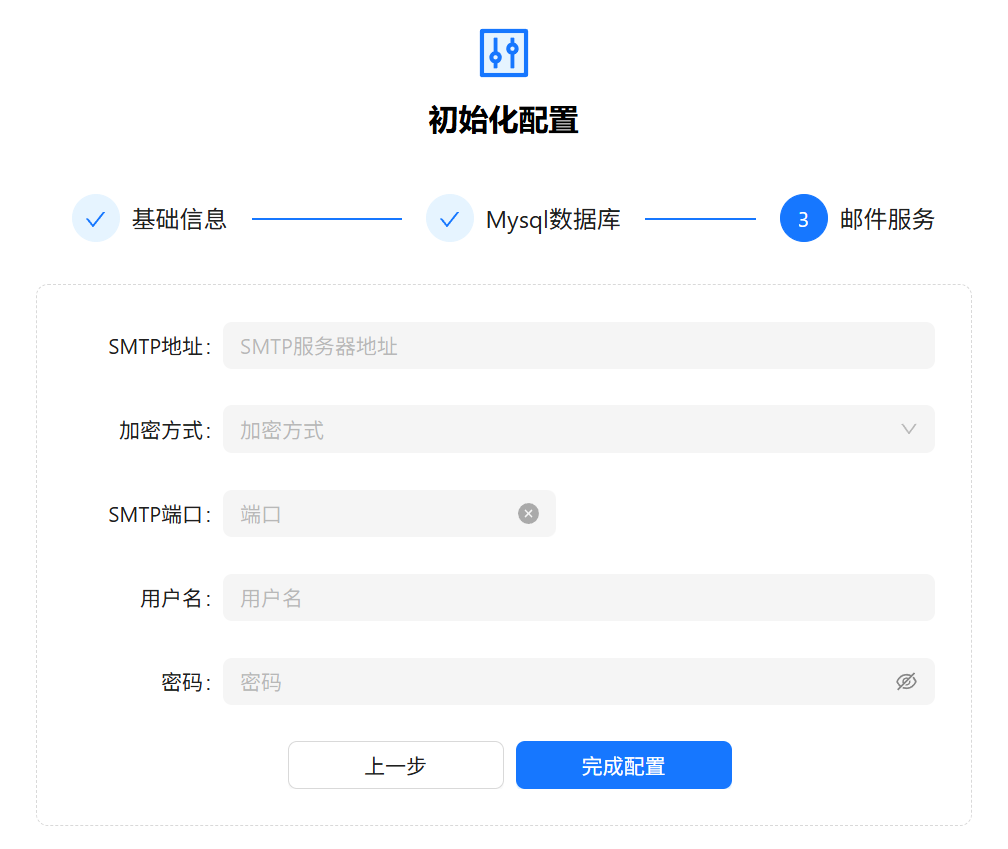This screenshot has height=849, width=1008.
Task: Click the step 3 number circle
Action: [x=803, y=218]
